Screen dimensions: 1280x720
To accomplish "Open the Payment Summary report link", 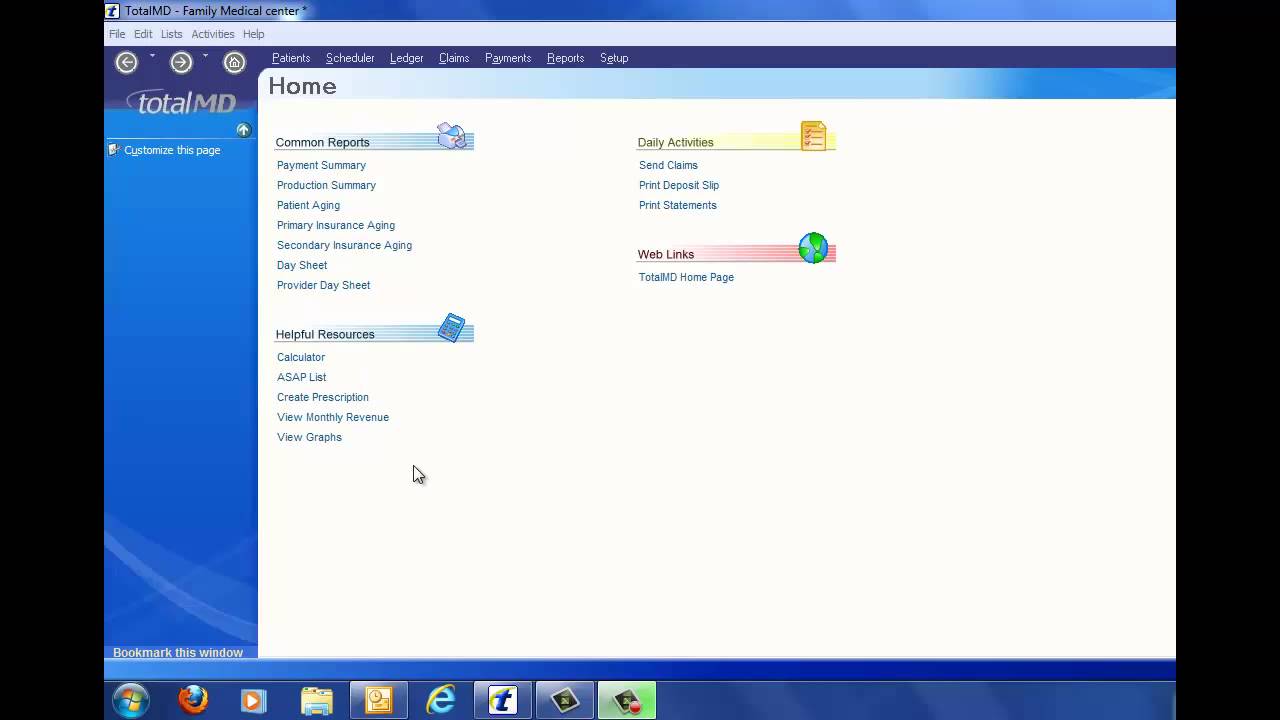I will (321, 165).
